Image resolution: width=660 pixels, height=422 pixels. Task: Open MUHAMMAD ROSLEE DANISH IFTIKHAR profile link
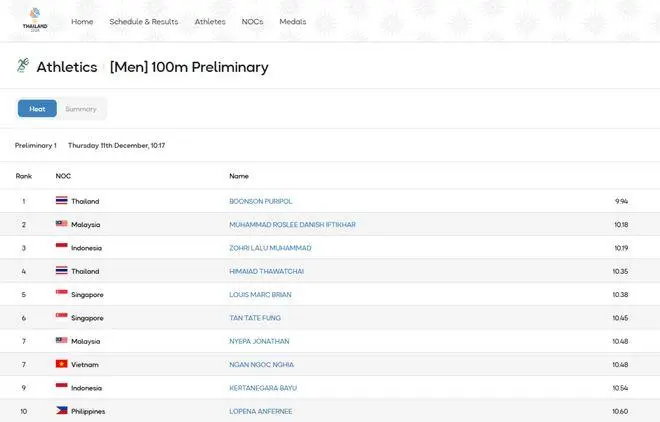(x=292, y=224)
